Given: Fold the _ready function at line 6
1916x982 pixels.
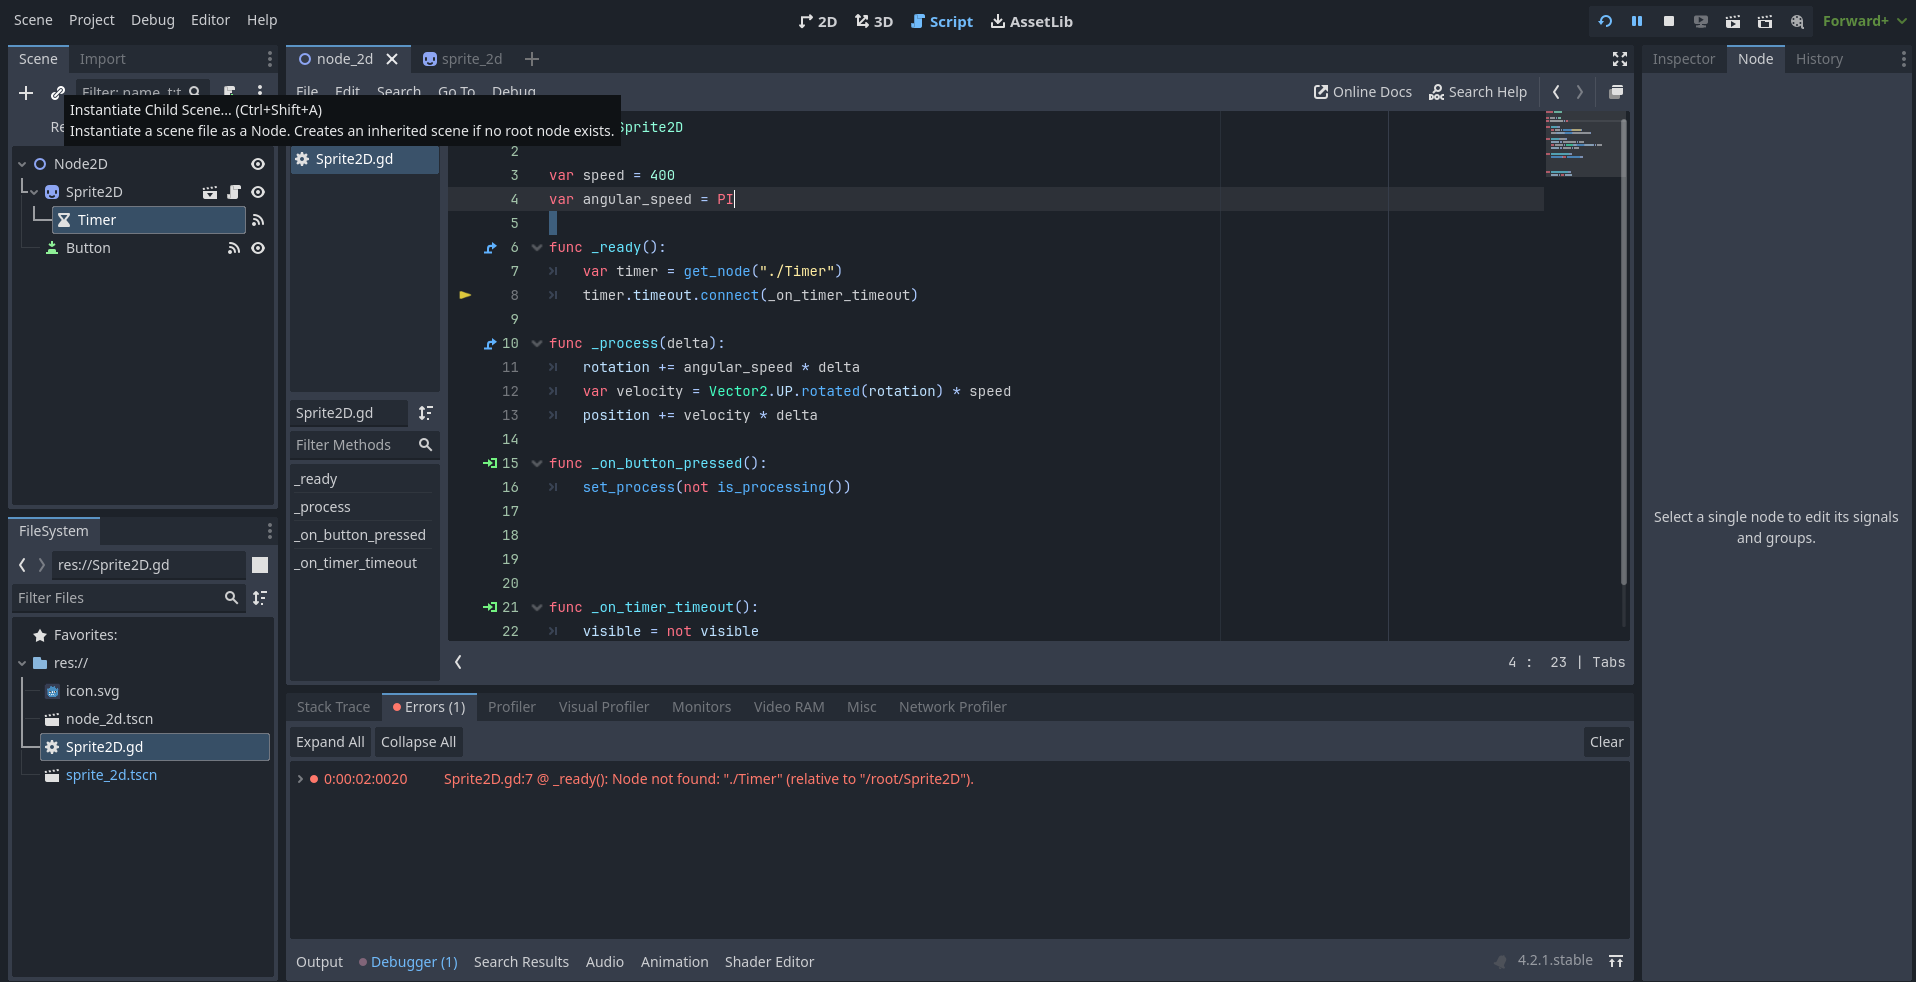Looking at the screenshot, I should coord(537,247).
